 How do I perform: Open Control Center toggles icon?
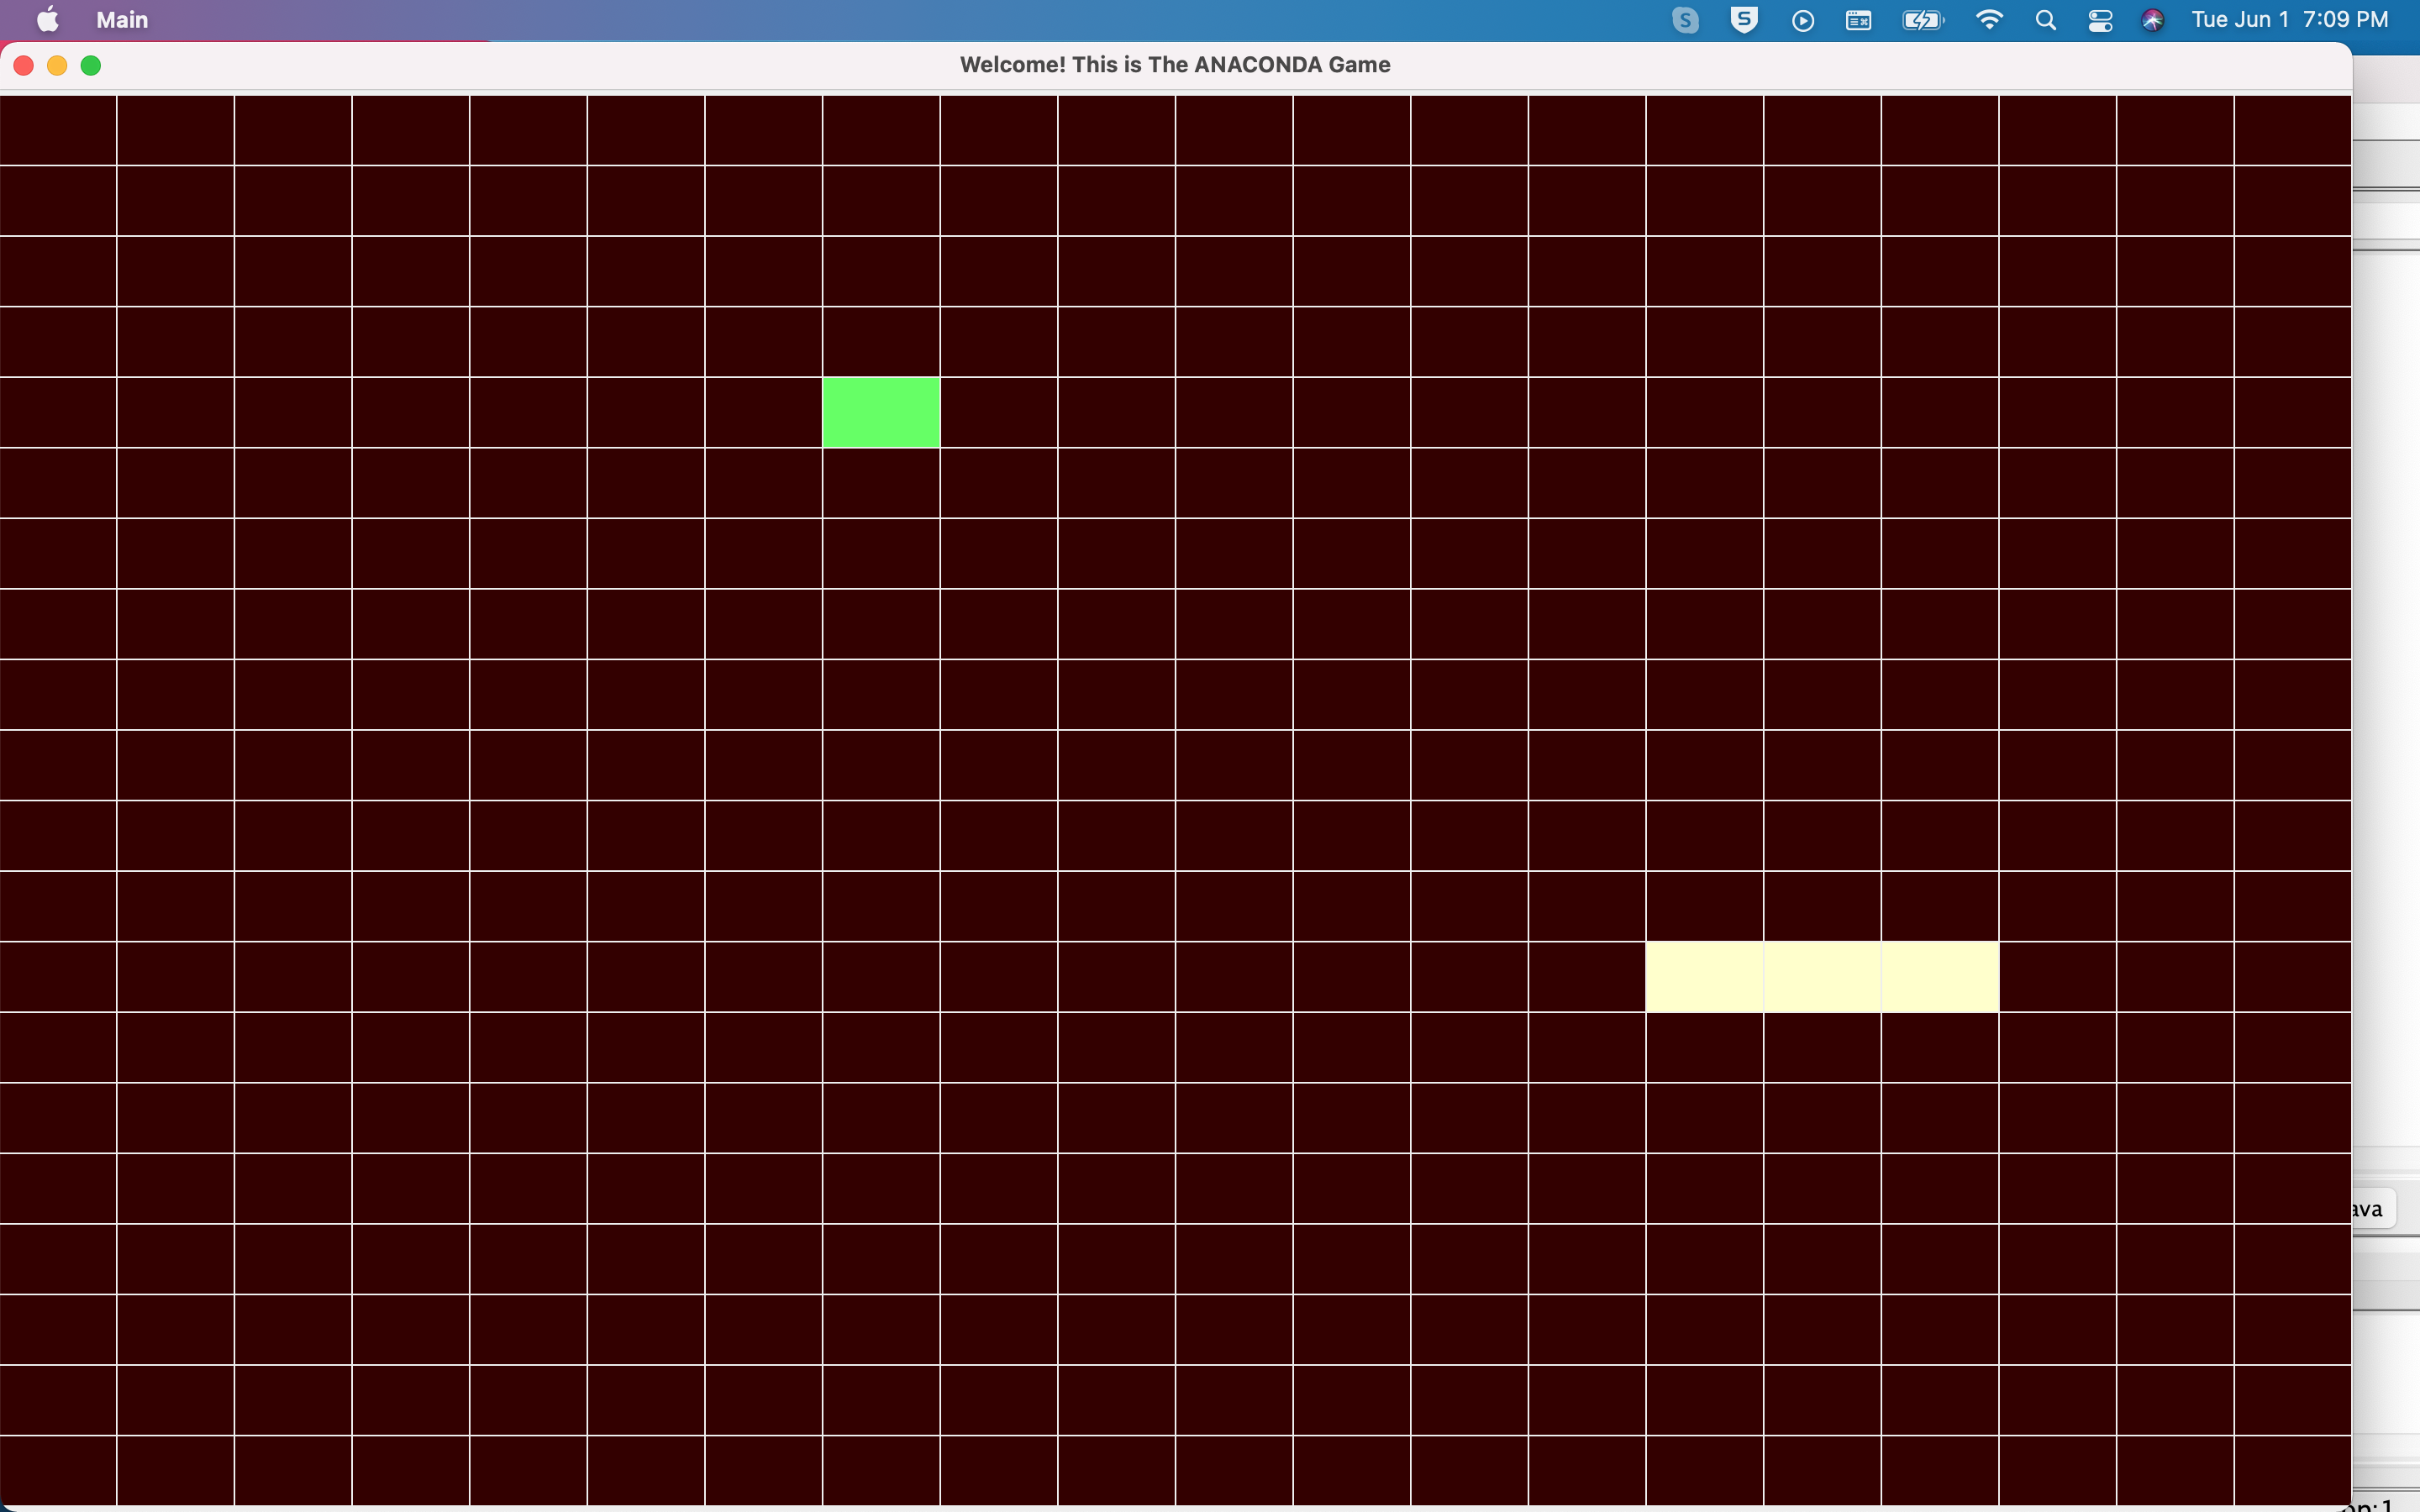point(2100,20)
